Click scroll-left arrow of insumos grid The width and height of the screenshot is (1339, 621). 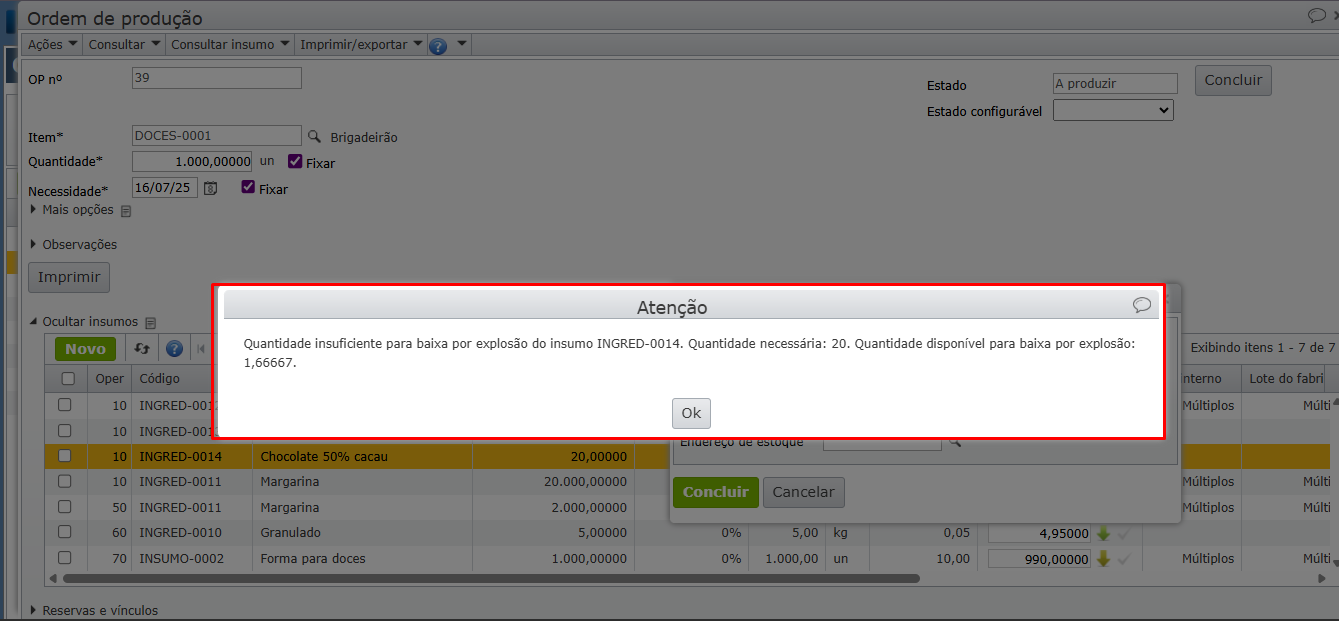click(54, 578)
